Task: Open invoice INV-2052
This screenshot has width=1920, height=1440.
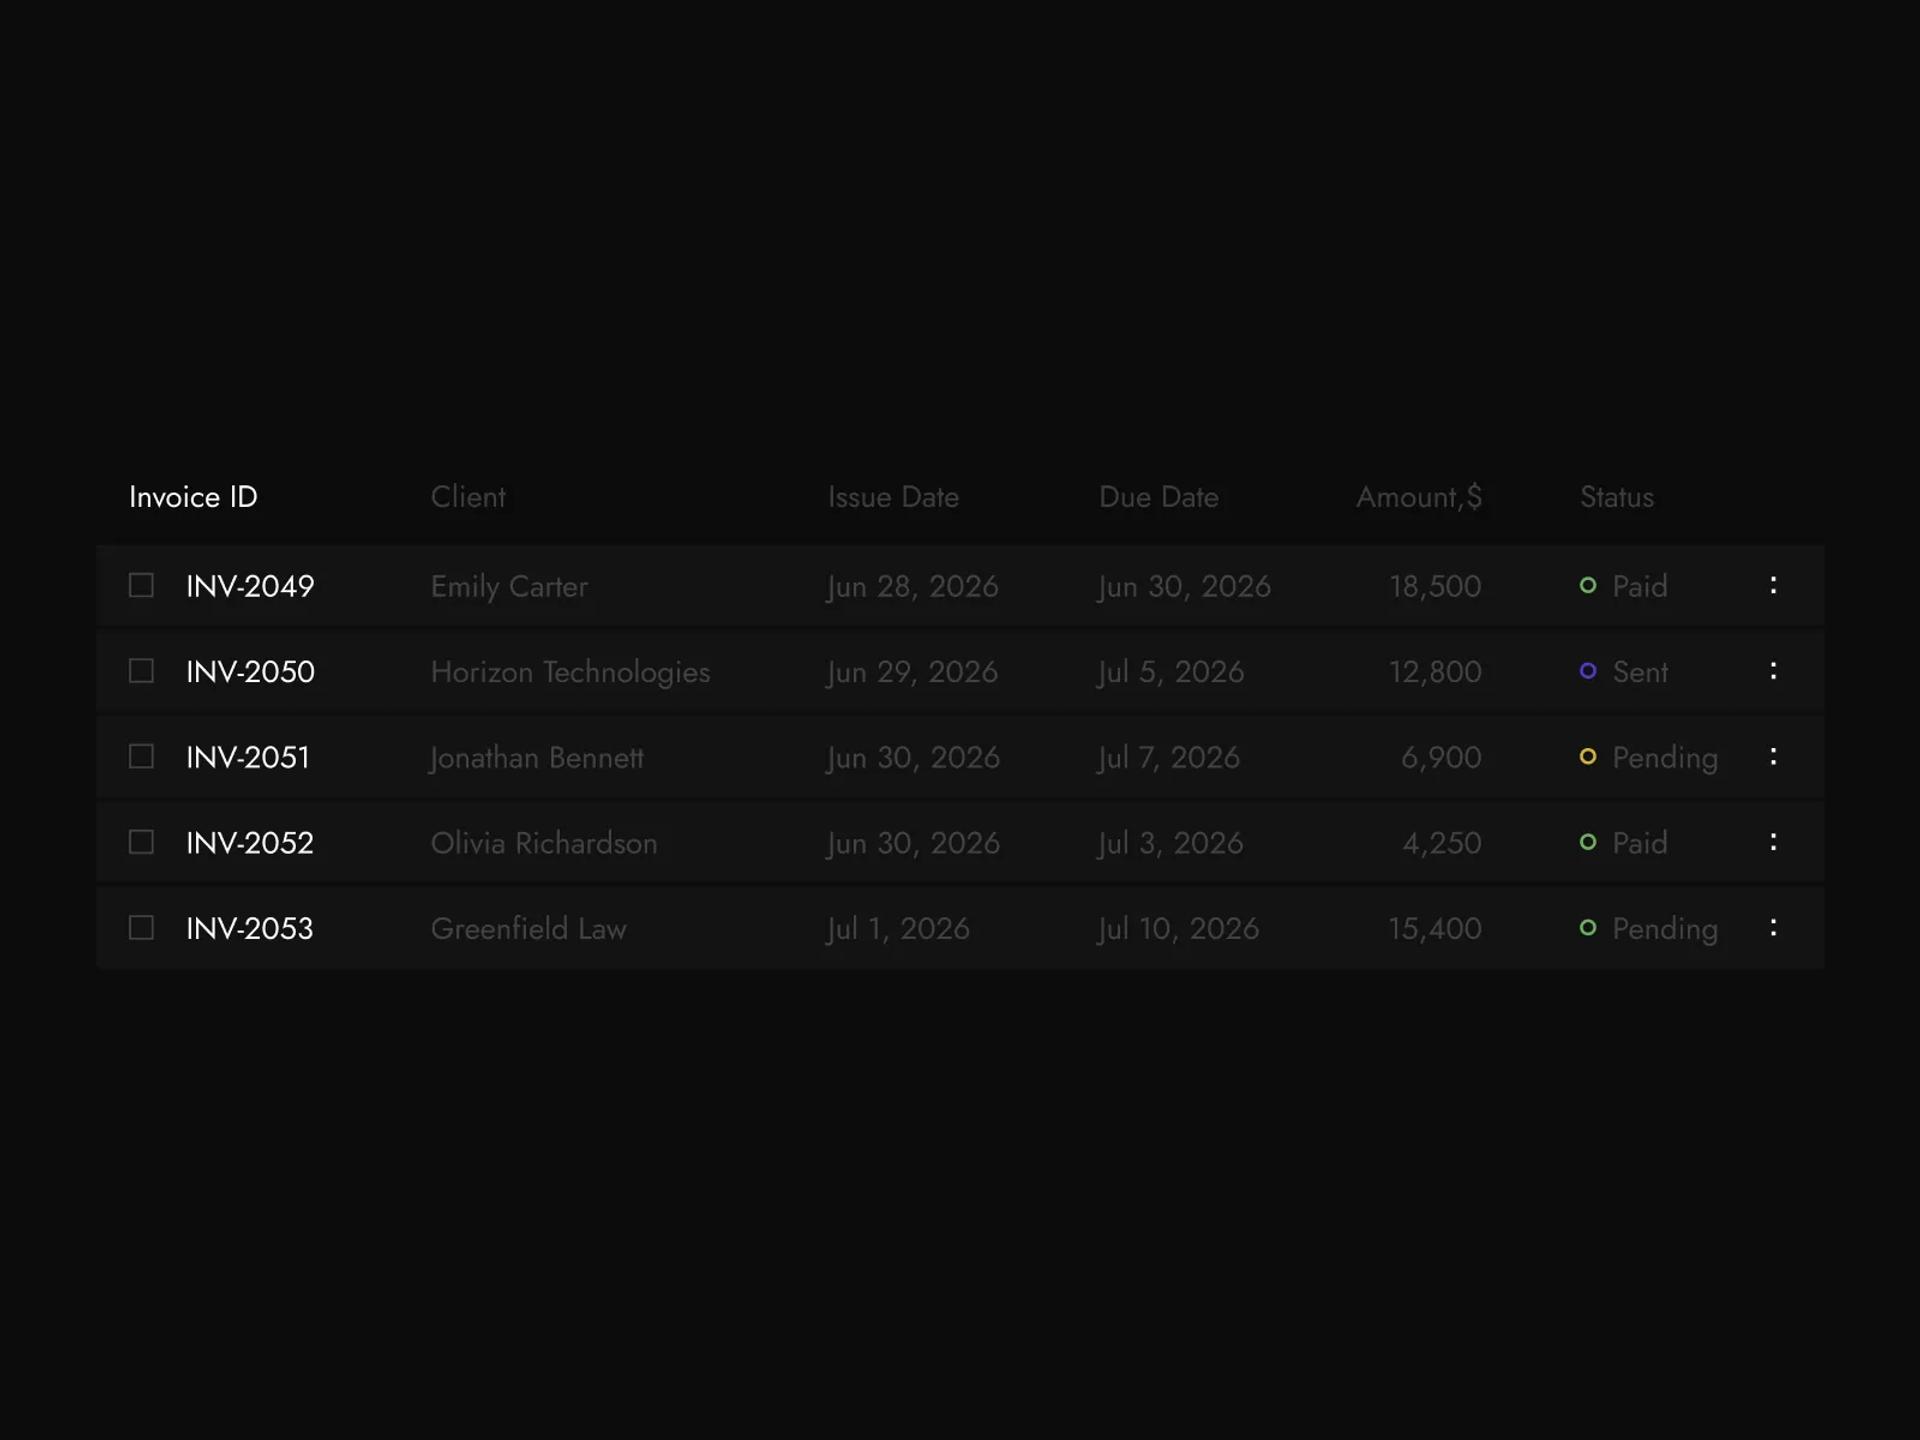Action: pos(250,843)
